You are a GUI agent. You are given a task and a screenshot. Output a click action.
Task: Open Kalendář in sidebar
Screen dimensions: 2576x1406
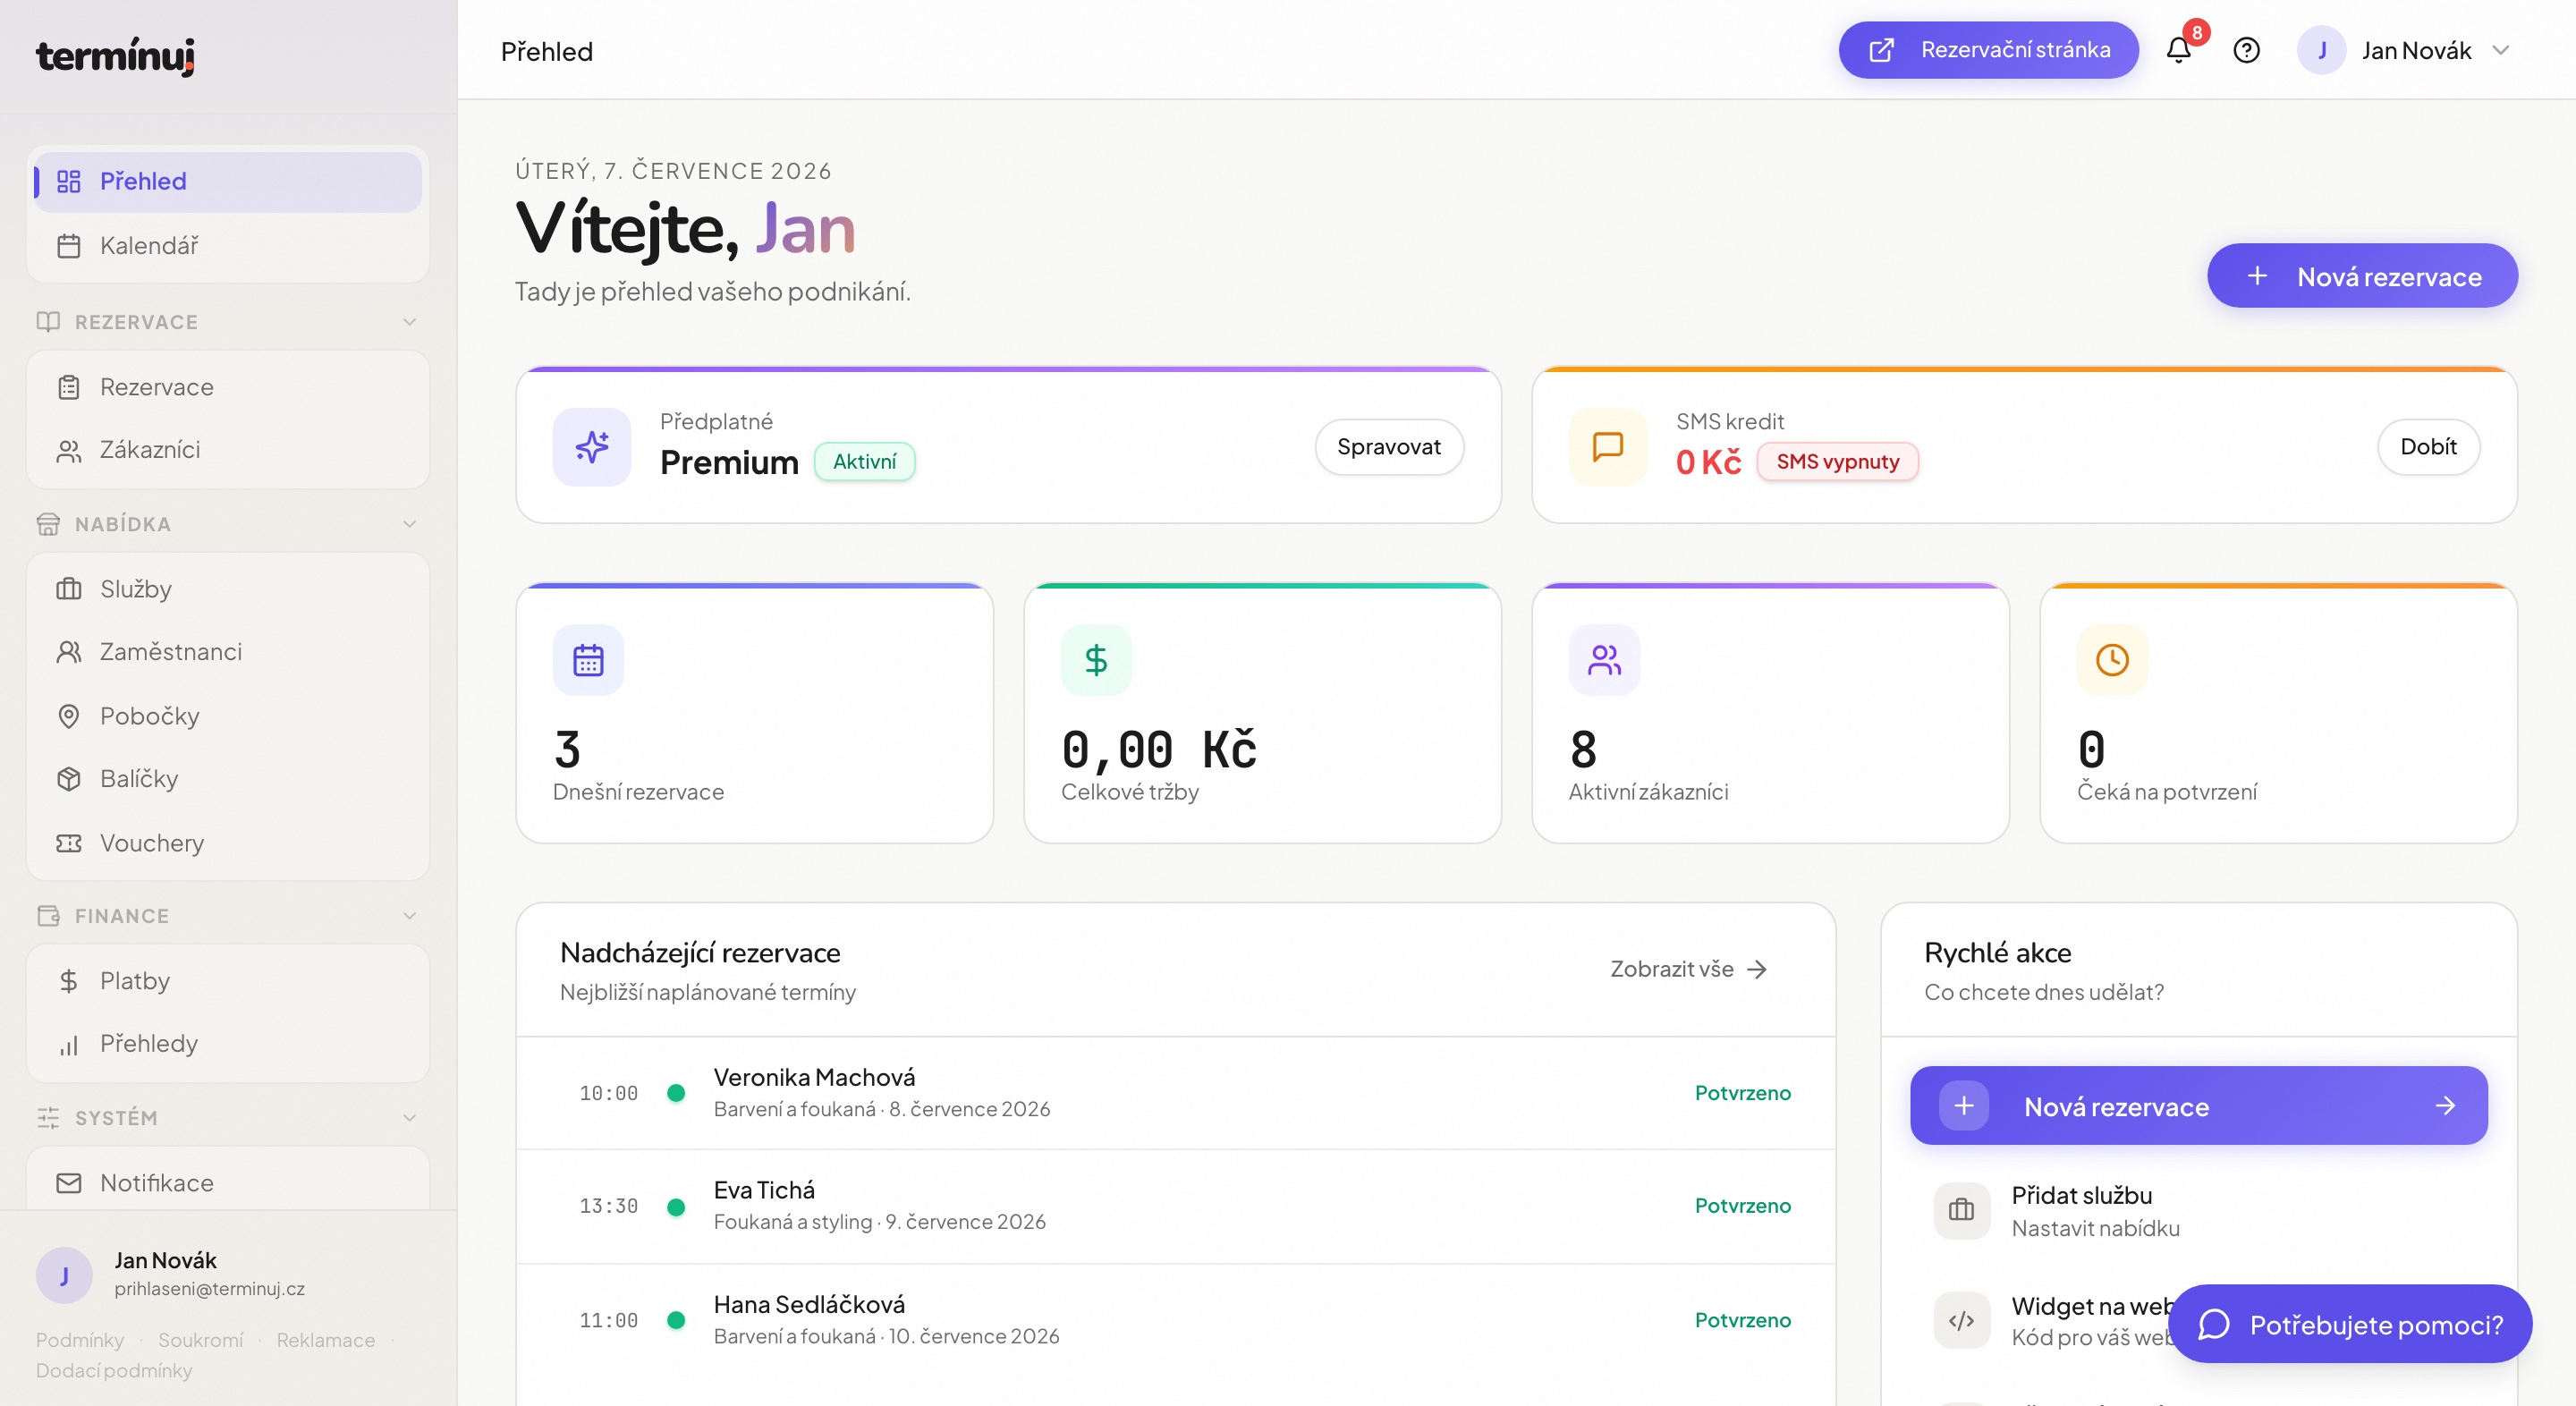click(x=228, y=246)
